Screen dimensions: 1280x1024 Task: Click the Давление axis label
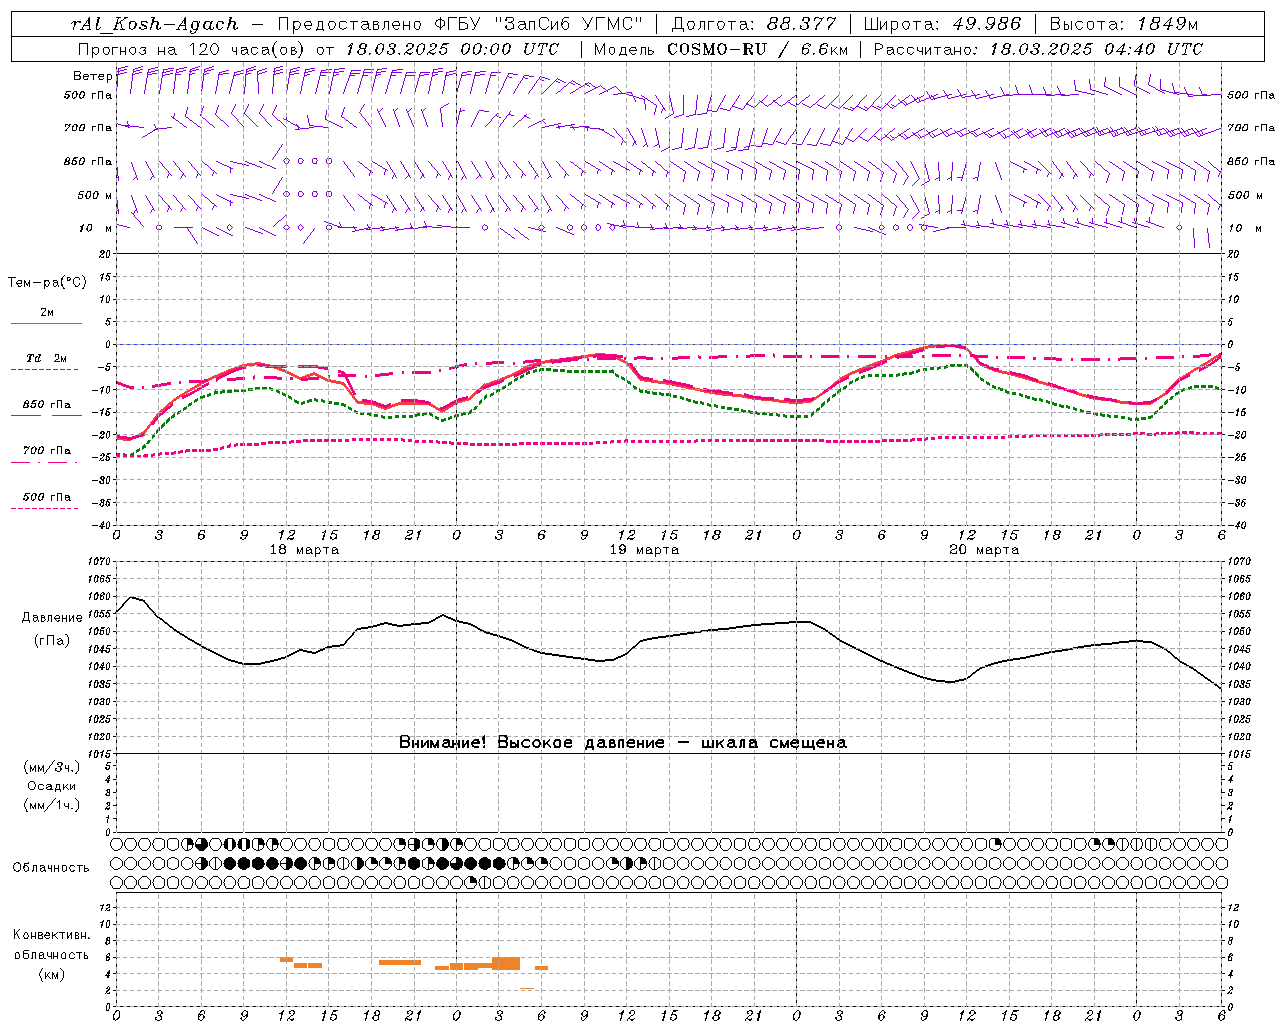[x=52, y=618]
